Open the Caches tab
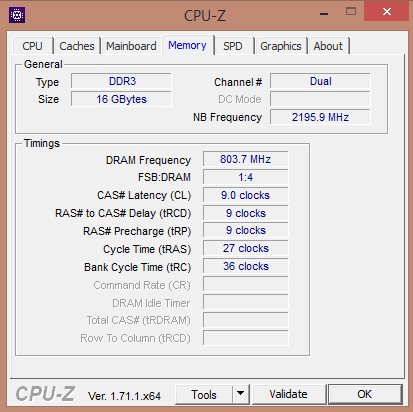Image resolution: width=413 pixels, height=412 pixels. [x=77, y=46]
